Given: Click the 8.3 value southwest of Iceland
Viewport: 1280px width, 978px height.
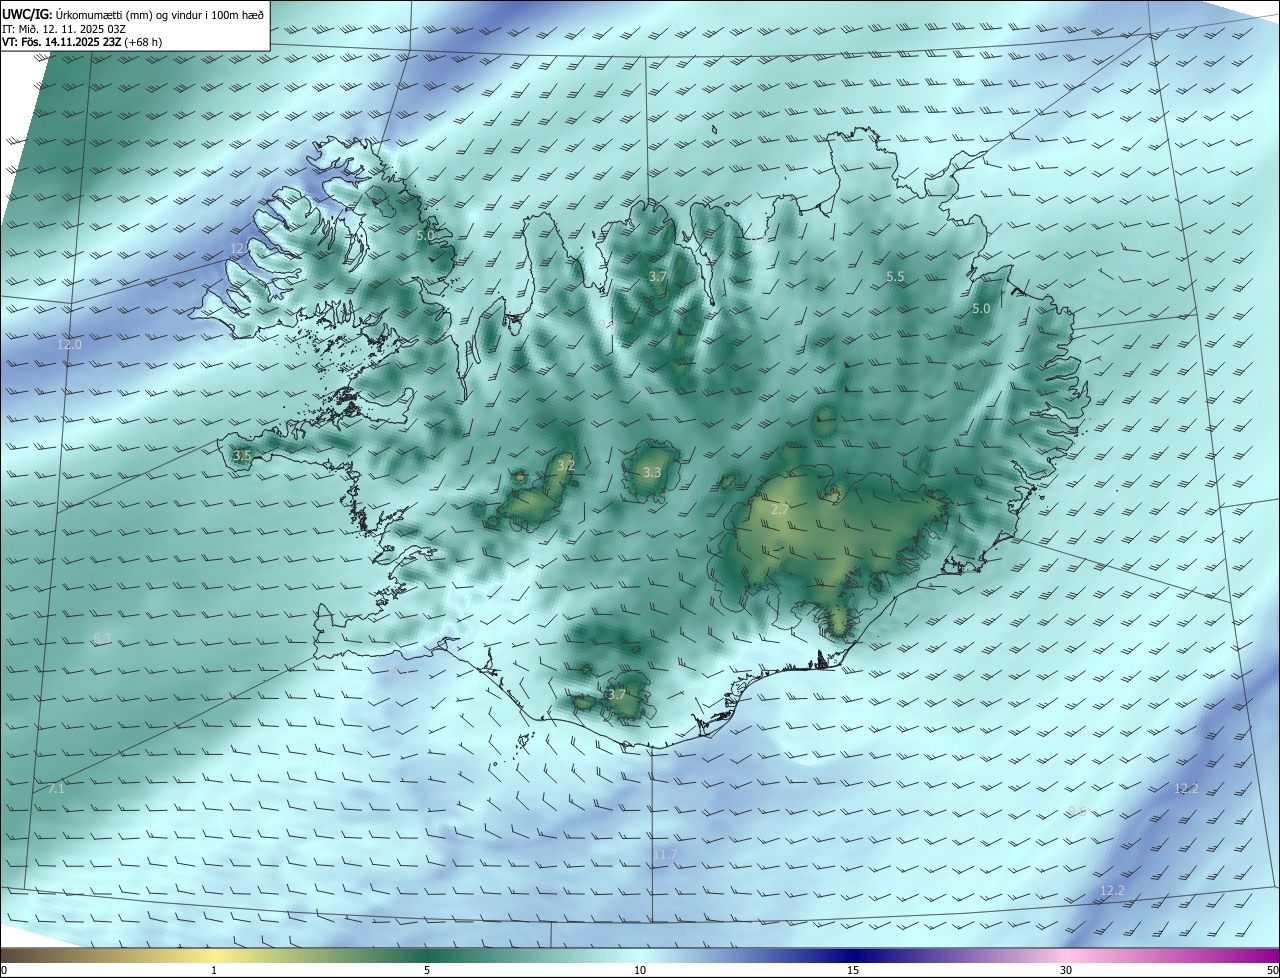Looking at the screenshot, I should pyautogui.click(x=102, y=638).
